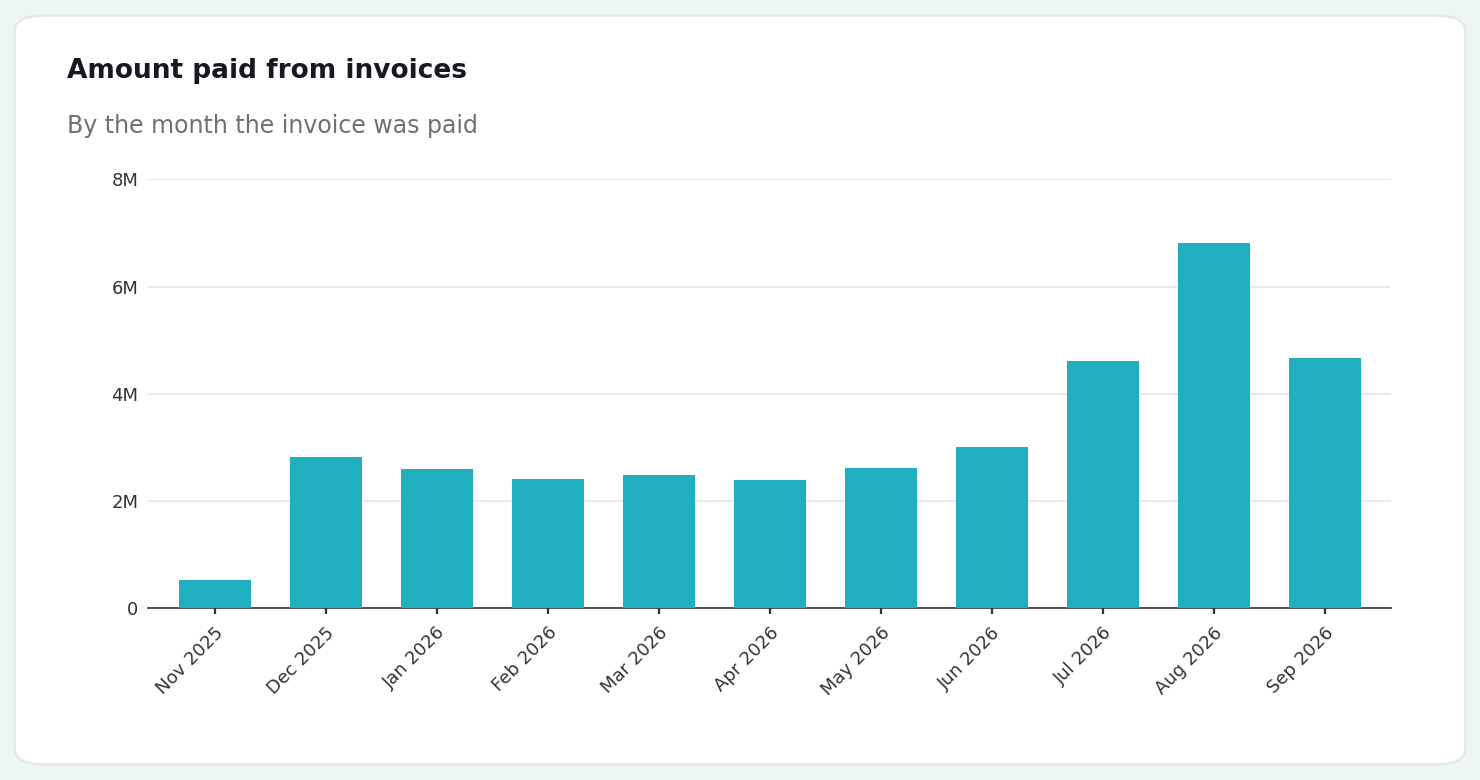Screen dimensions: 1480x780
Task: Click the 'Dec 2025' x-axis label
Action: 301,660
